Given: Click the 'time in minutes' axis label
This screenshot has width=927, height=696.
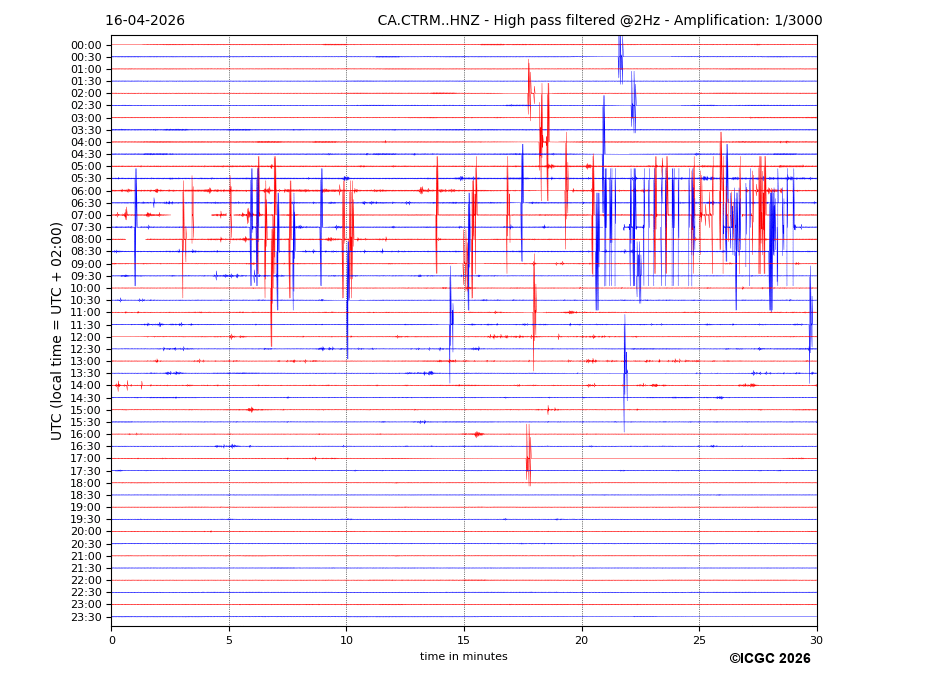Looking at the screenshot, I should point(463,656).
